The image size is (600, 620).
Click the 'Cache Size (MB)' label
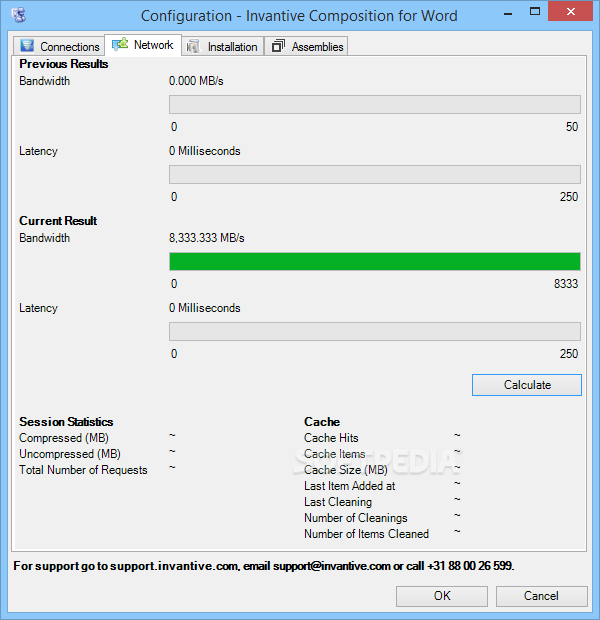[346, 470]
